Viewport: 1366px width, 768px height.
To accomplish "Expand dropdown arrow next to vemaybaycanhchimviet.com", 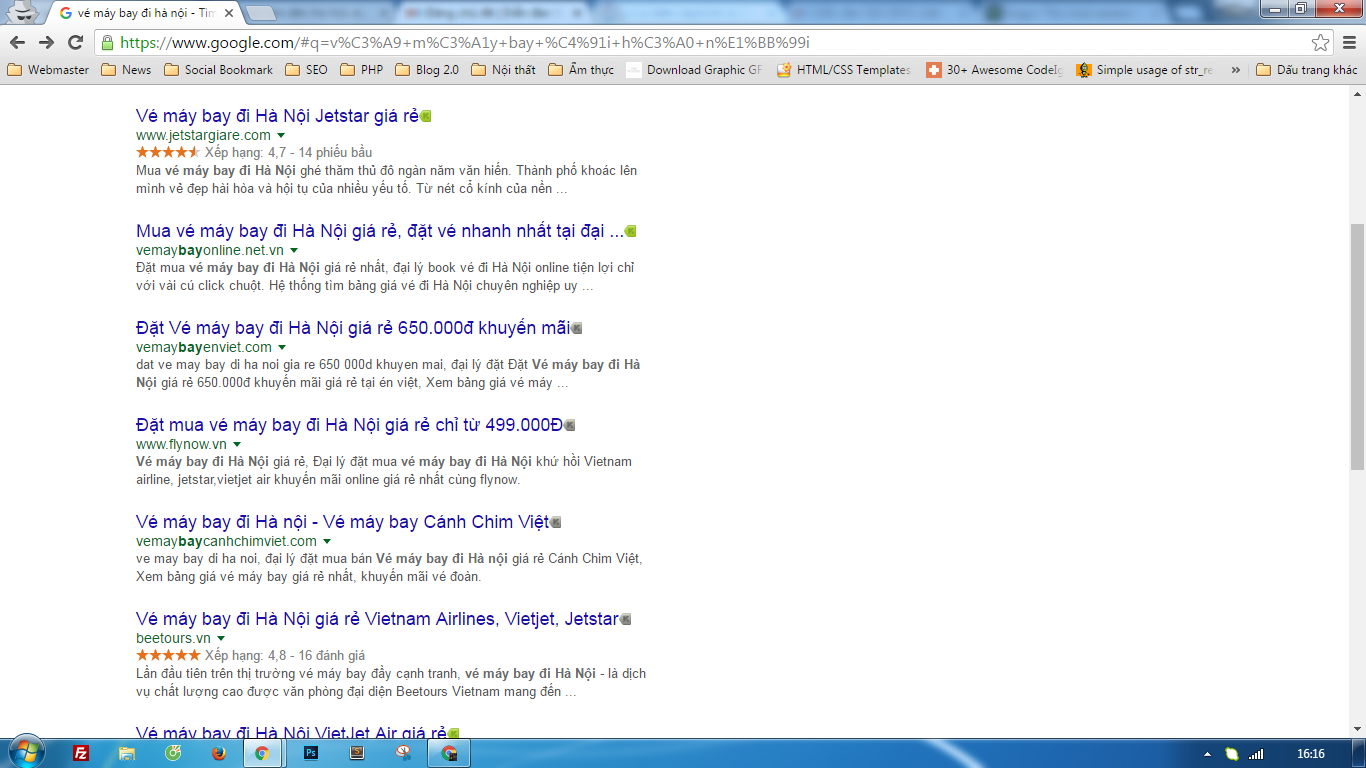I will 327,541.
